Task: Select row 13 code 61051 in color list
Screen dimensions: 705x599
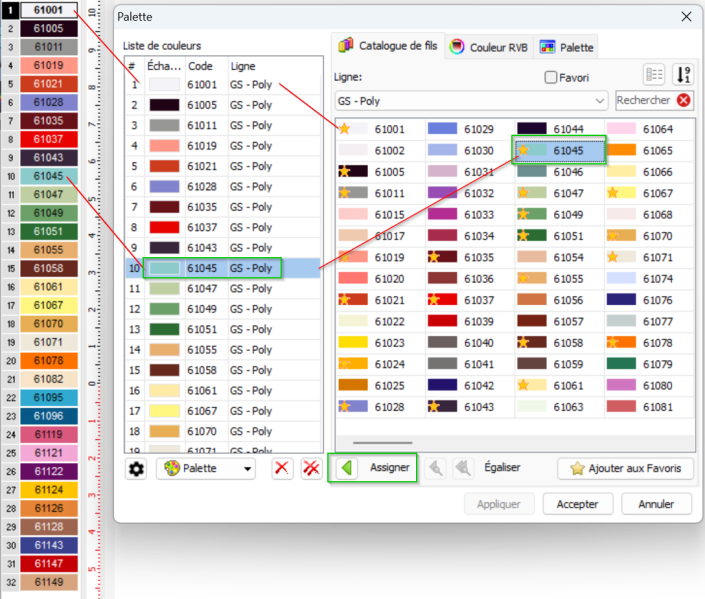Action: 223,329
